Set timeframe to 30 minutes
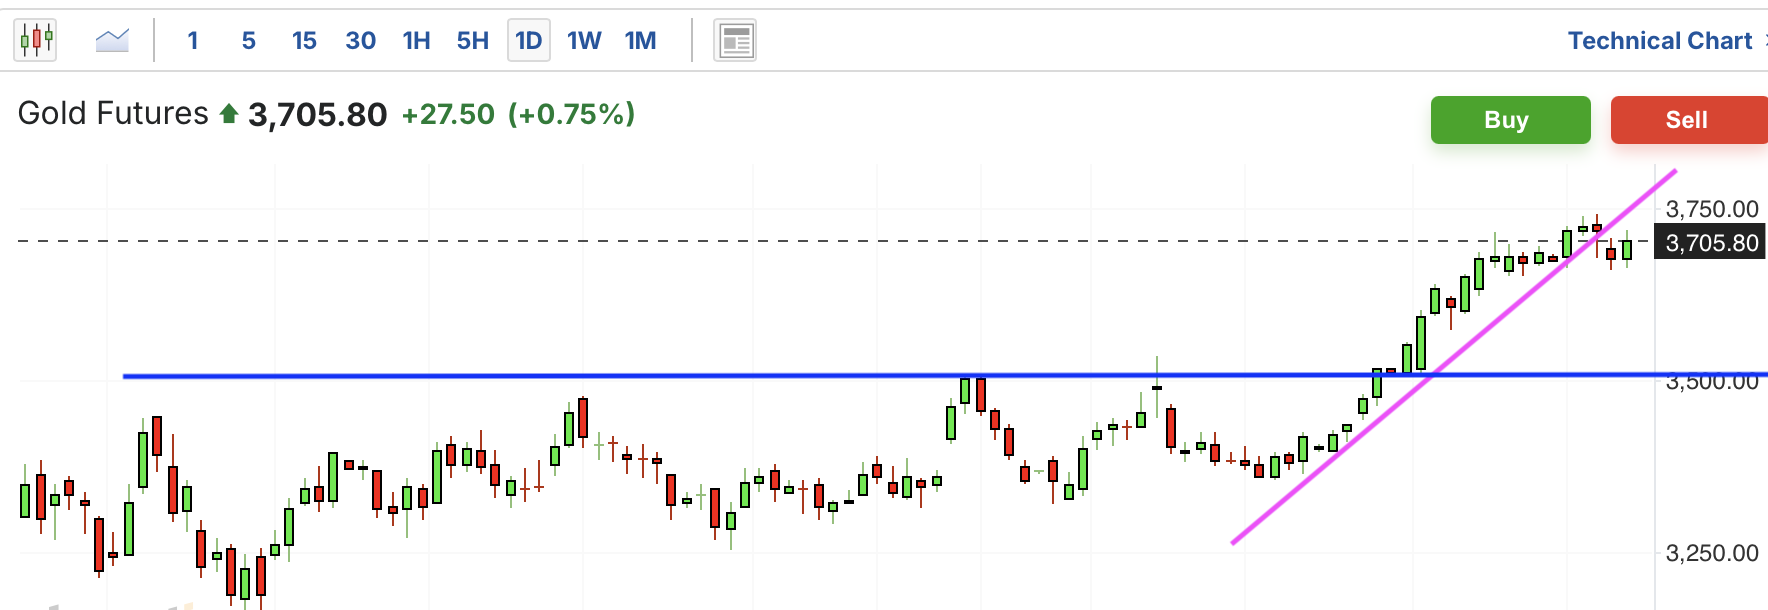Viewport: 1768px width, 610px height. click(360, 41)
